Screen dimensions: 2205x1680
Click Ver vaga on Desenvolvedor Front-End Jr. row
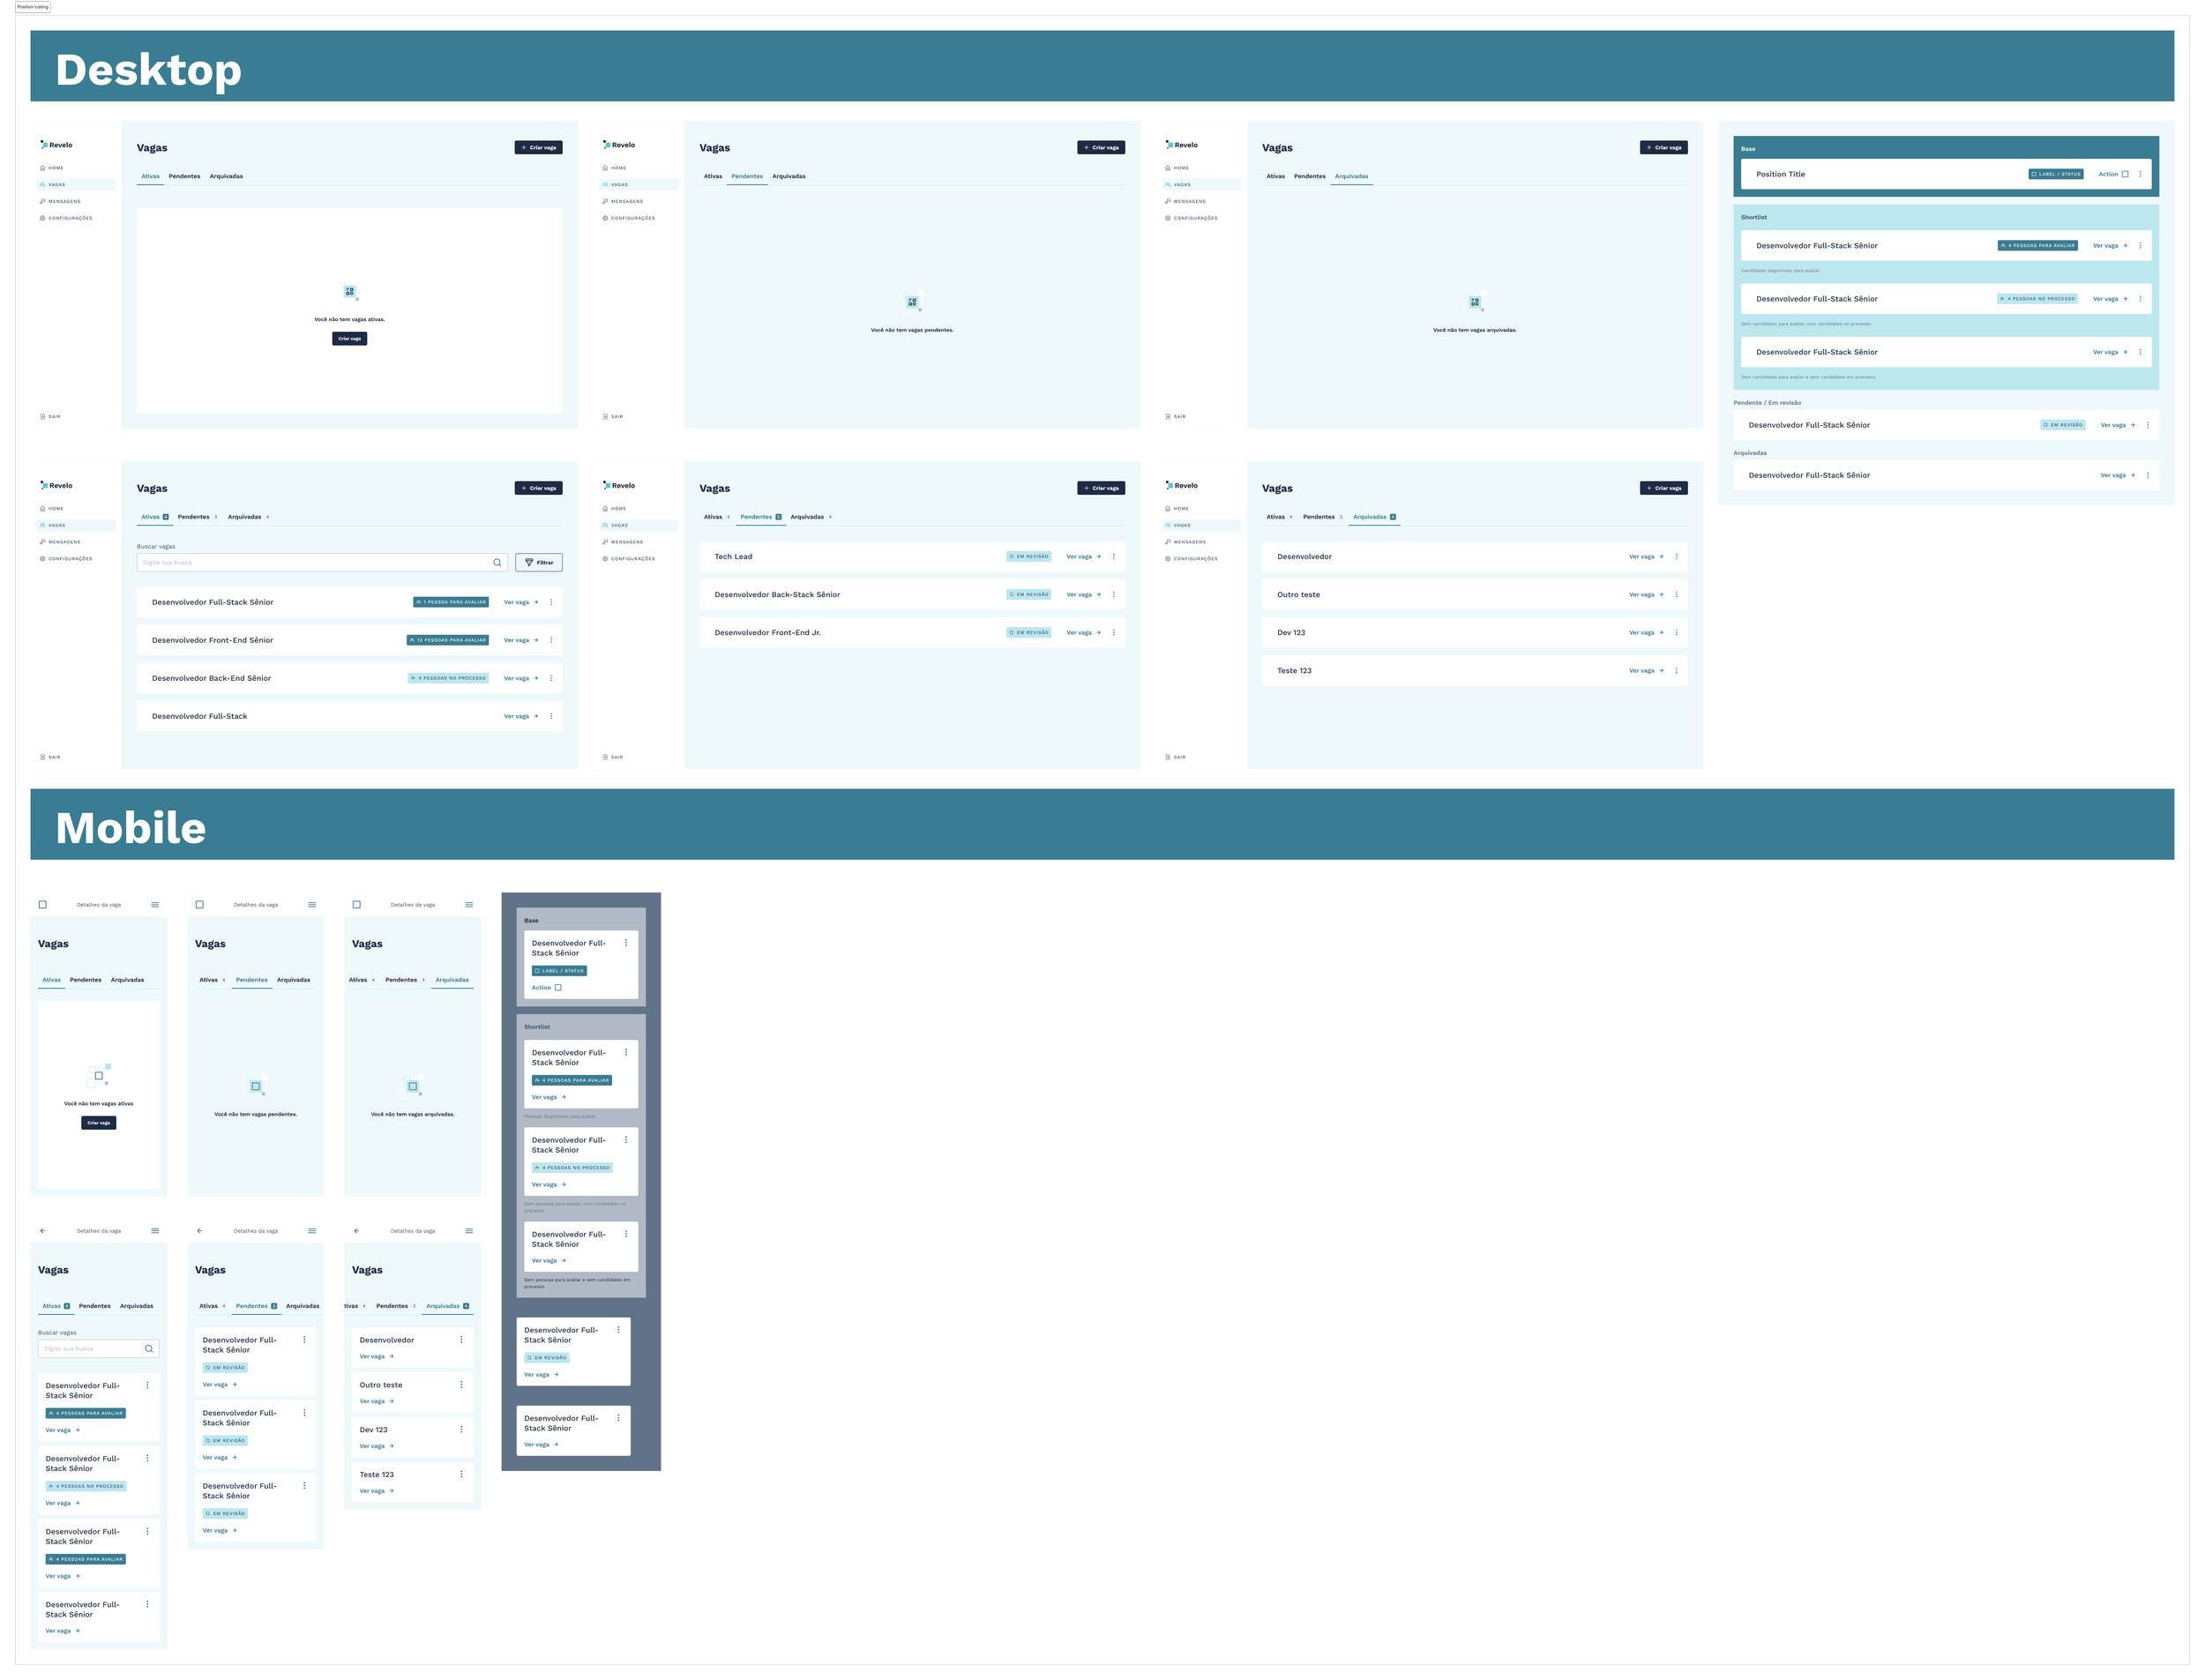point(1083,632)
